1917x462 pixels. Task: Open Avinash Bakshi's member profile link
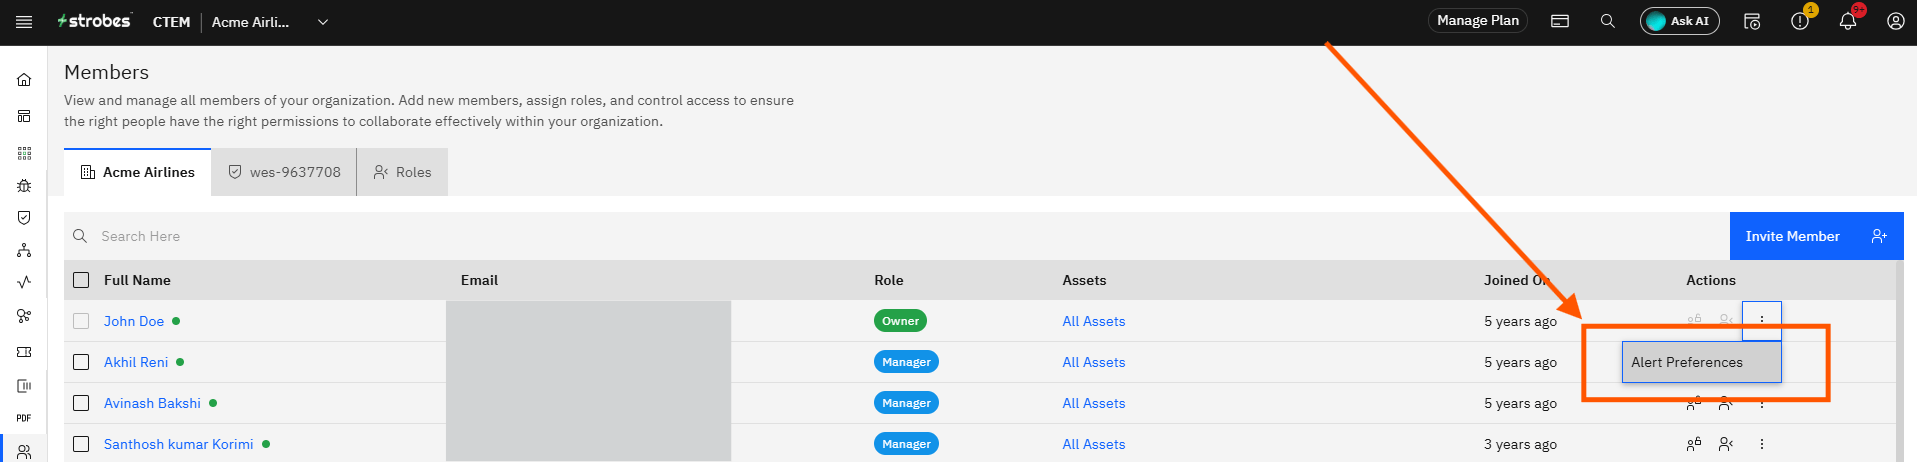152,403
